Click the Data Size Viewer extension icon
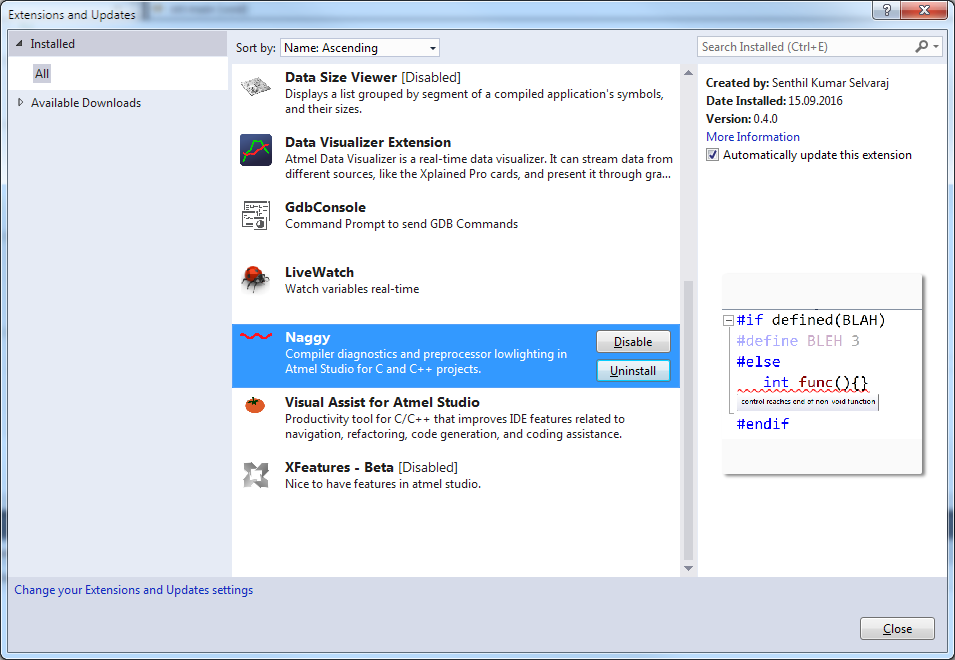 point(256,86)
